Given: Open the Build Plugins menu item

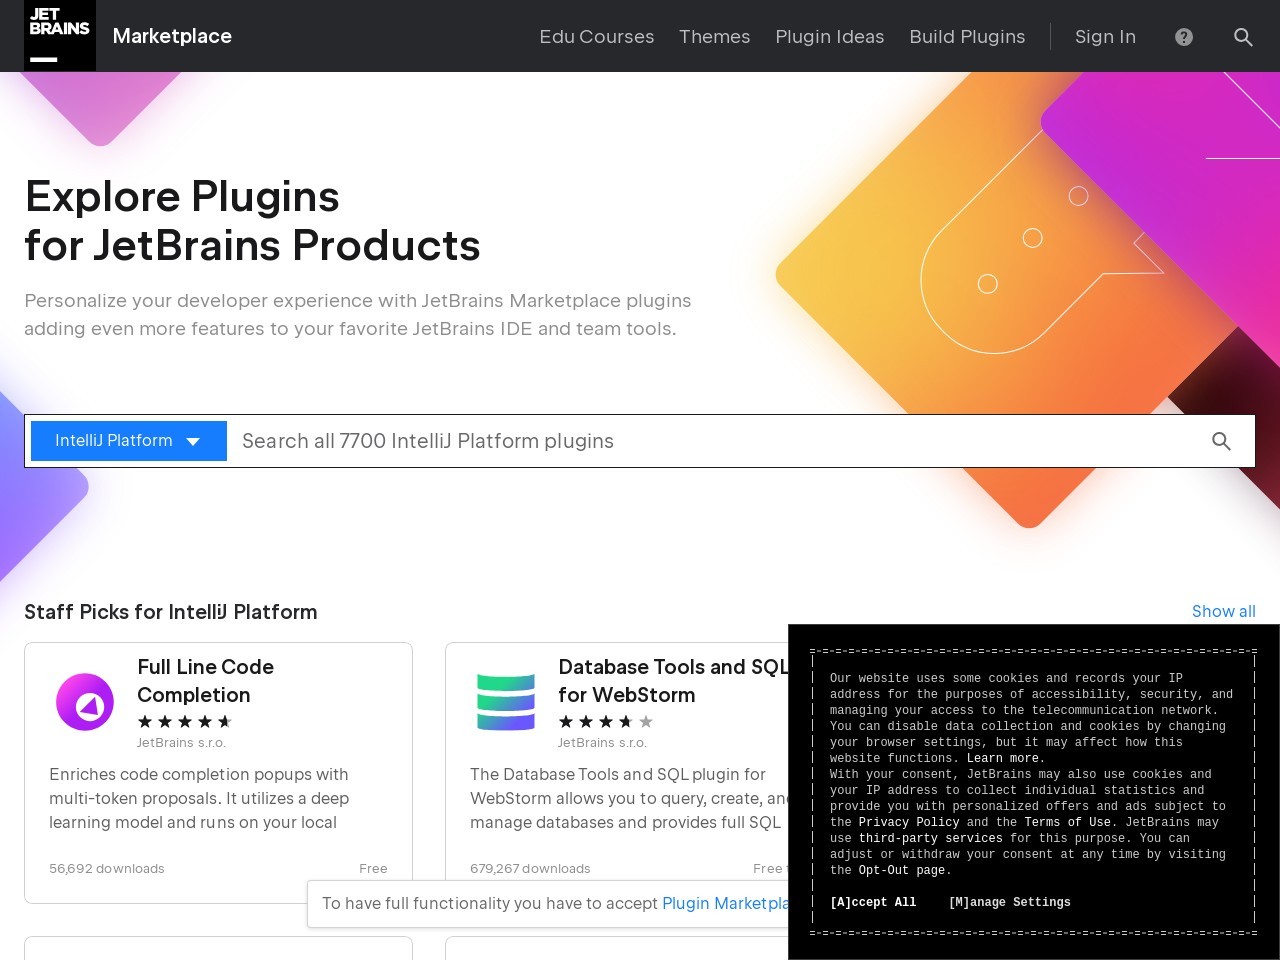Looking at the screenshot, I should 967,37.
